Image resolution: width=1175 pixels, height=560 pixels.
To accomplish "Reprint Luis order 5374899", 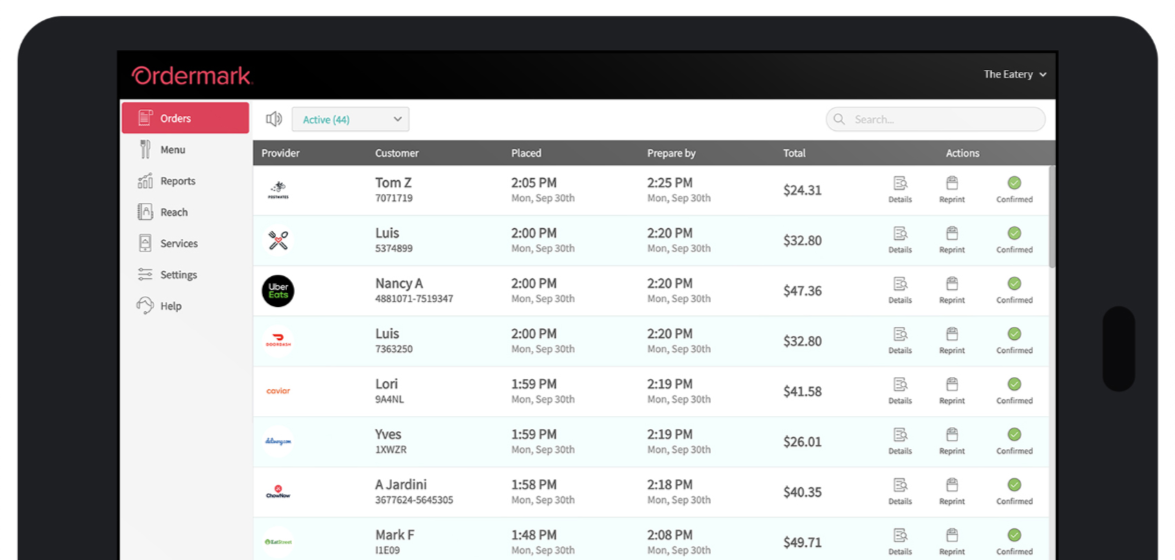I will coord(952,240).
